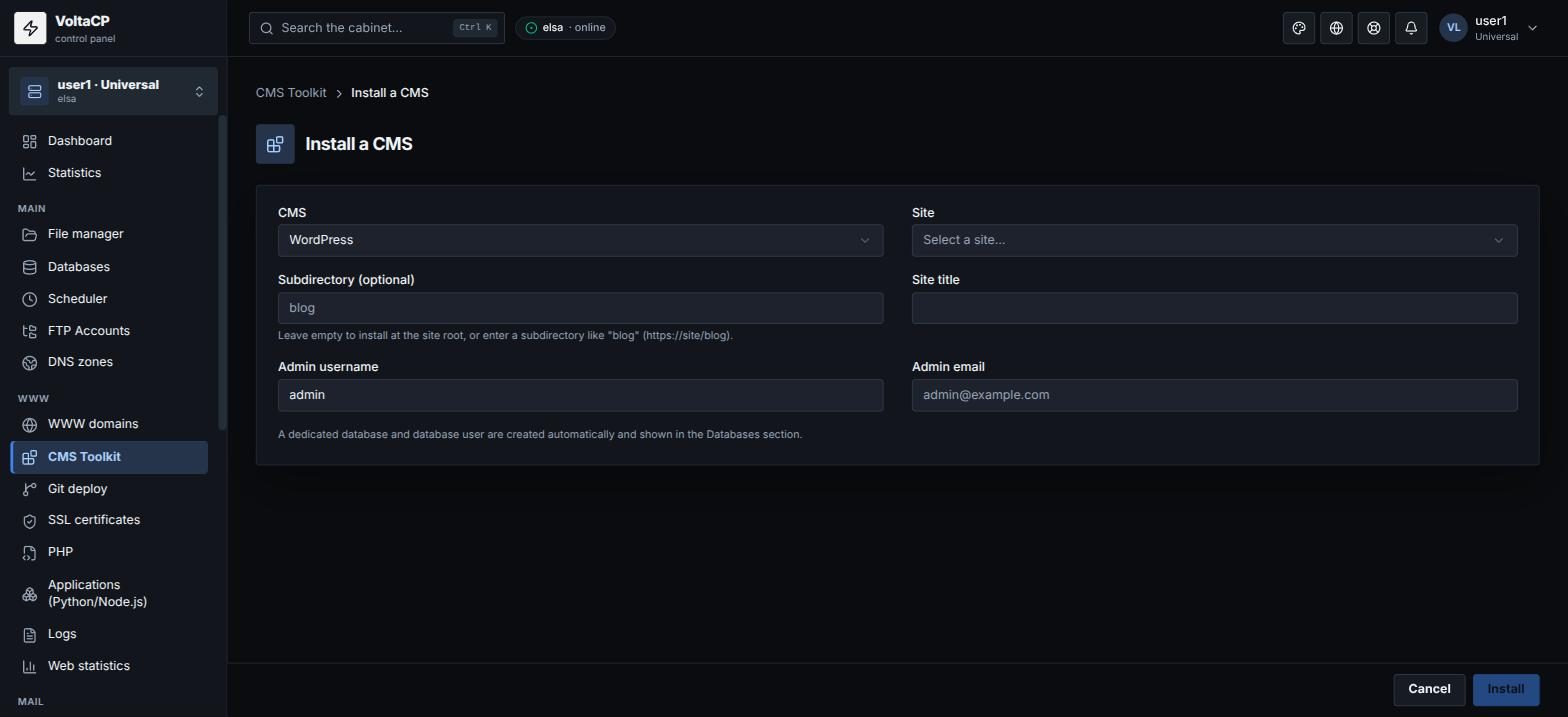The image size is (1568, 717).
Task: Focus the Search the cabinet field
Action: pyautogui.click(x=377, y=28)
